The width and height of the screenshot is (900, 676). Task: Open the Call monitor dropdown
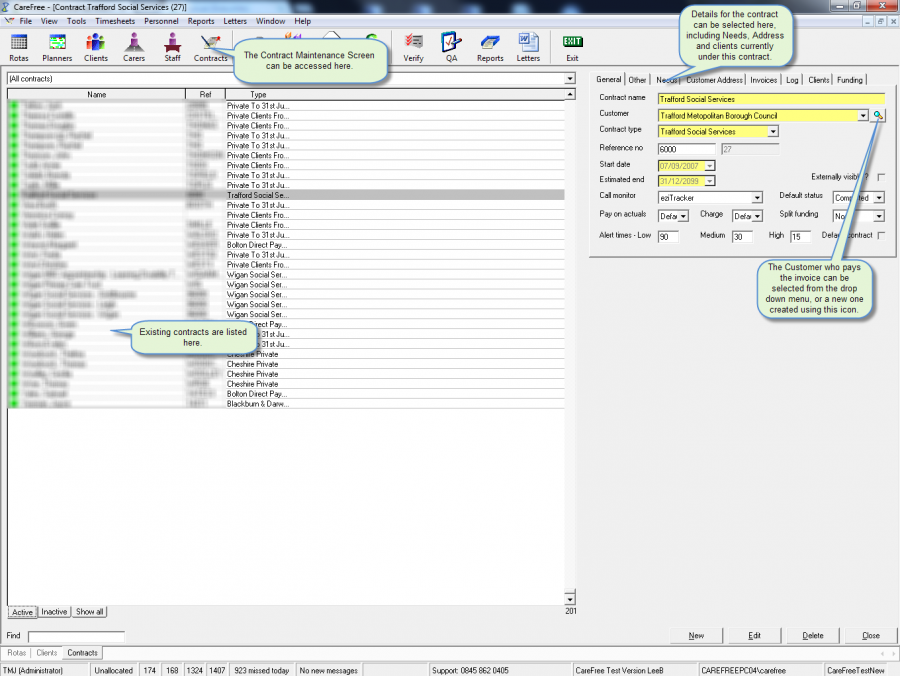[x=757, y=198]
